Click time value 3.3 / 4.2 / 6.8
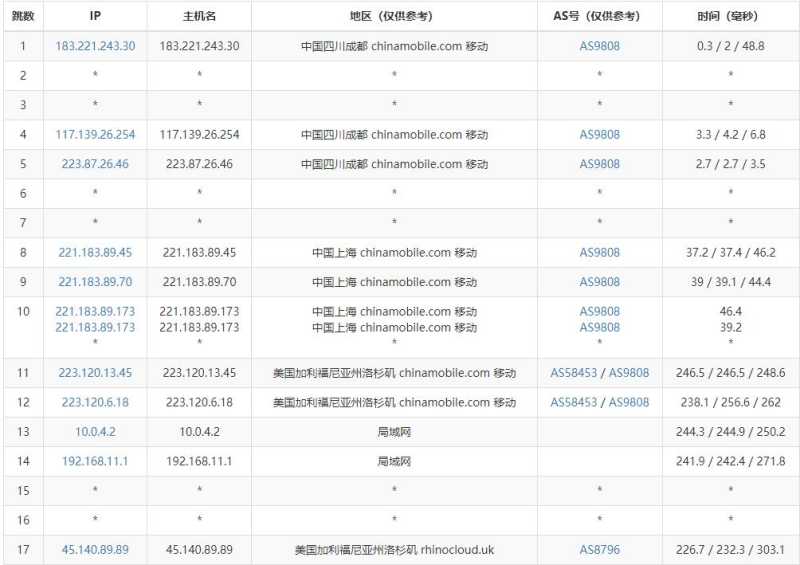This screenshot has height=565, width=800. (x=731, y=135)
